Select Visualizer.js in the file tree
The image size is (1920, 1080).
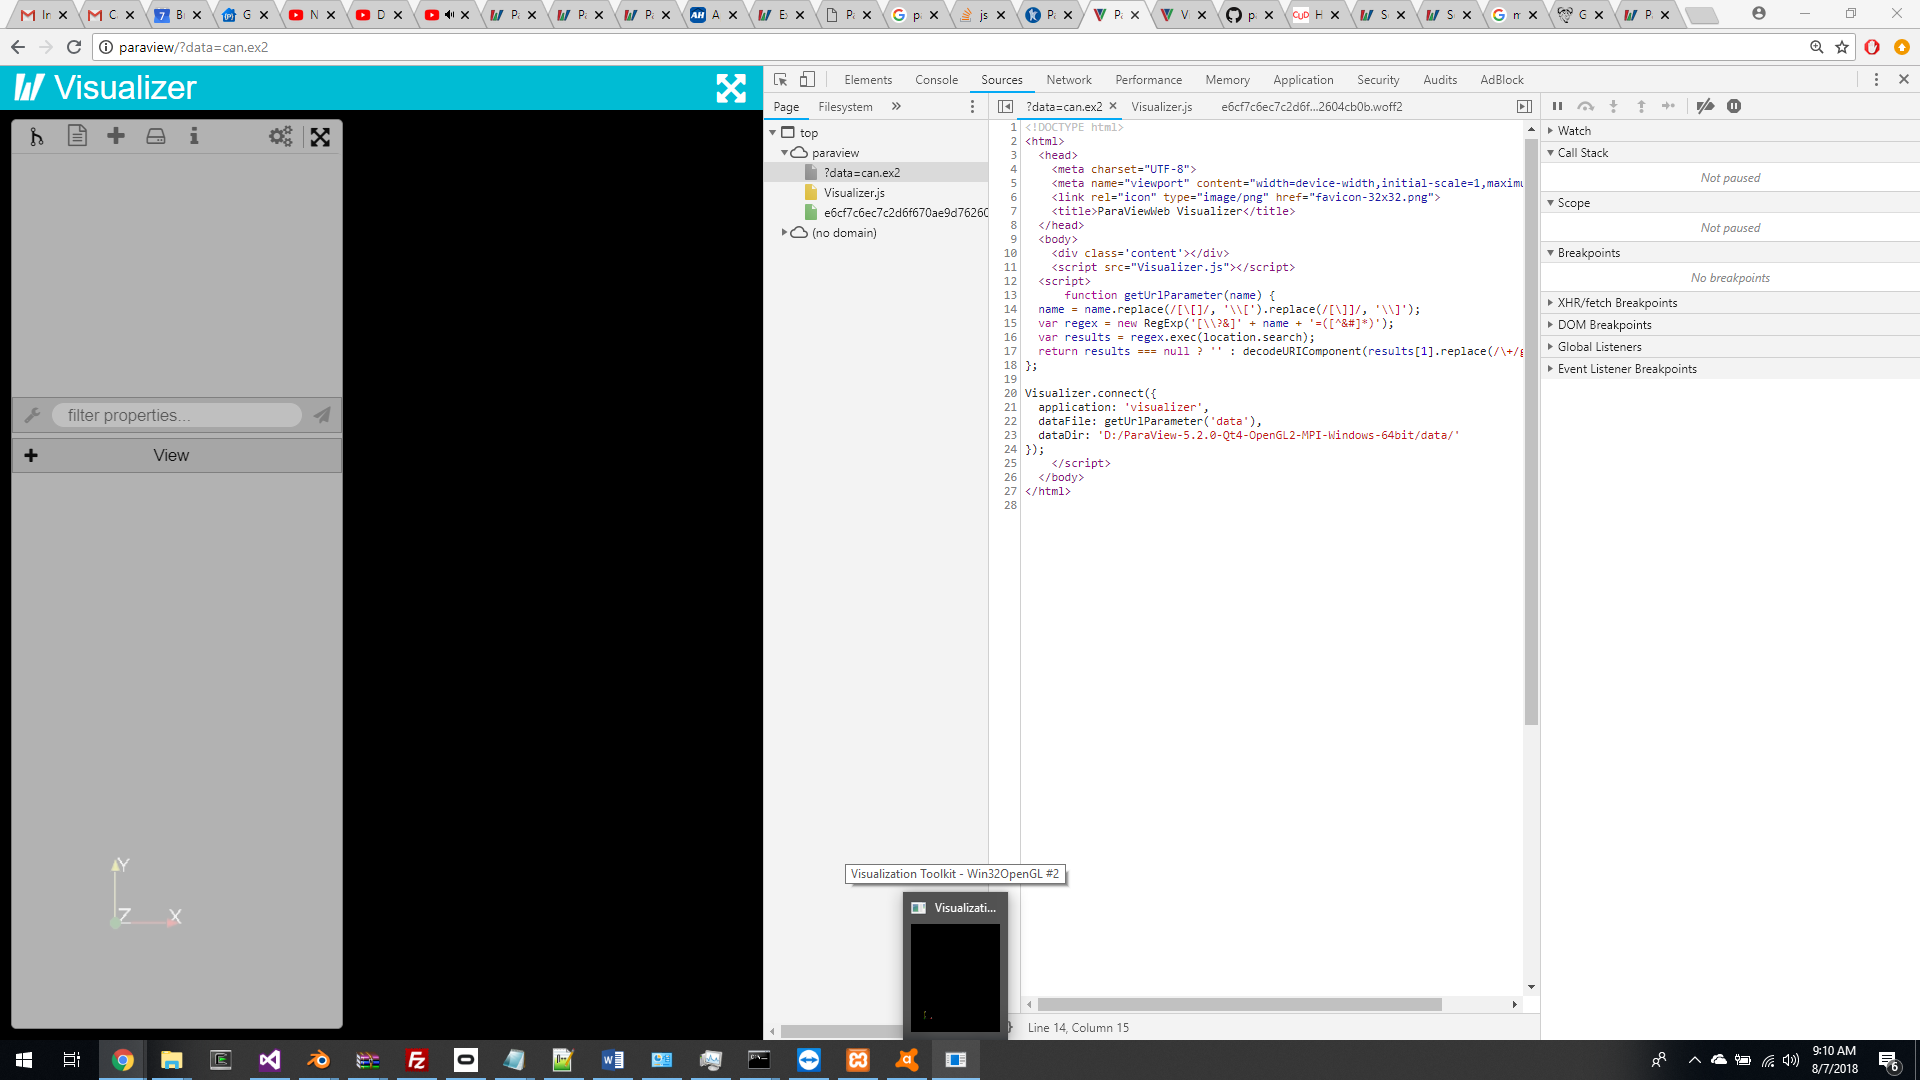[854, 193]
